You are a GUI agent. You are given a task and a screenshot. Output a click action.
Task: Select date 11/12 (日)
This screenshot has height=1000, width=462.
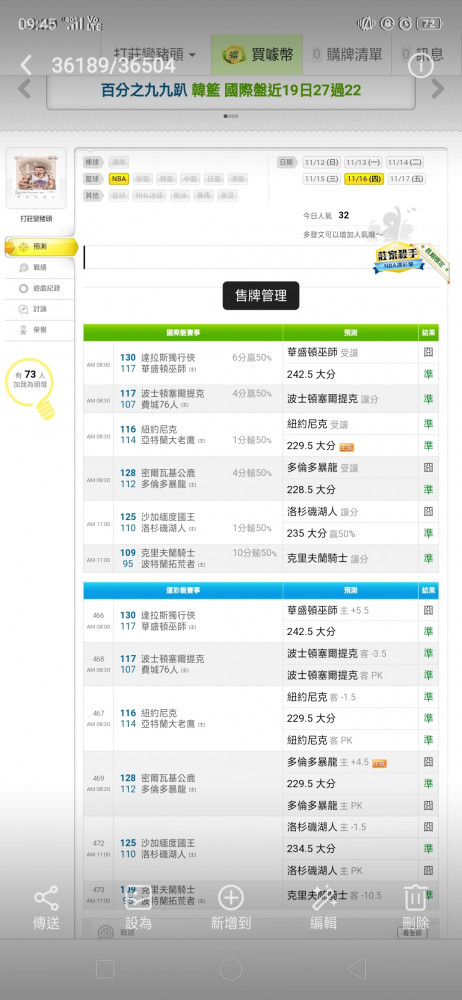pyautogui.click(x=322, y=163)
